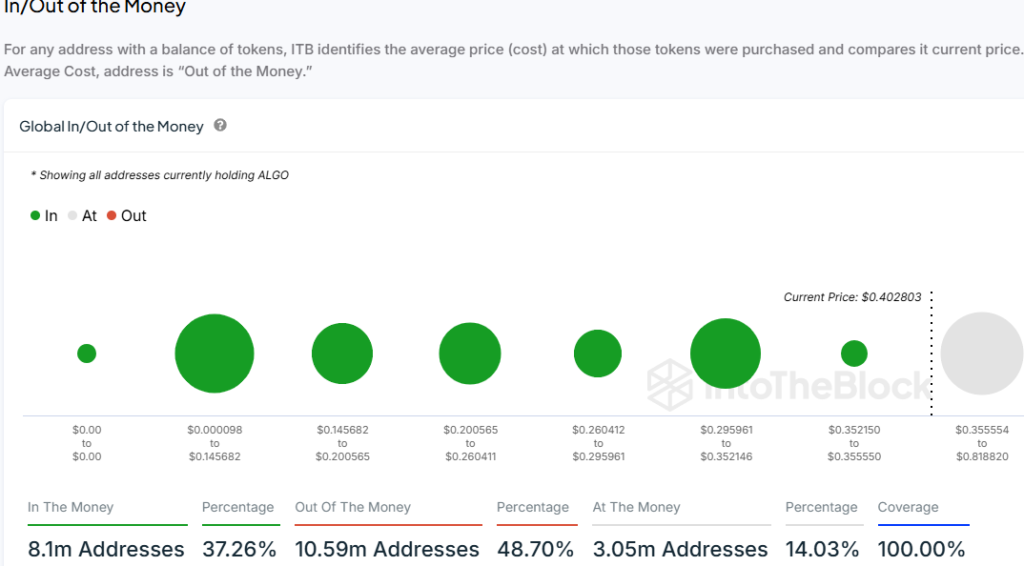Click the 'In The Money' stat label
The width and height of the screenshot is (1024, 566).
pyautogui.click(x=71, y=507)
